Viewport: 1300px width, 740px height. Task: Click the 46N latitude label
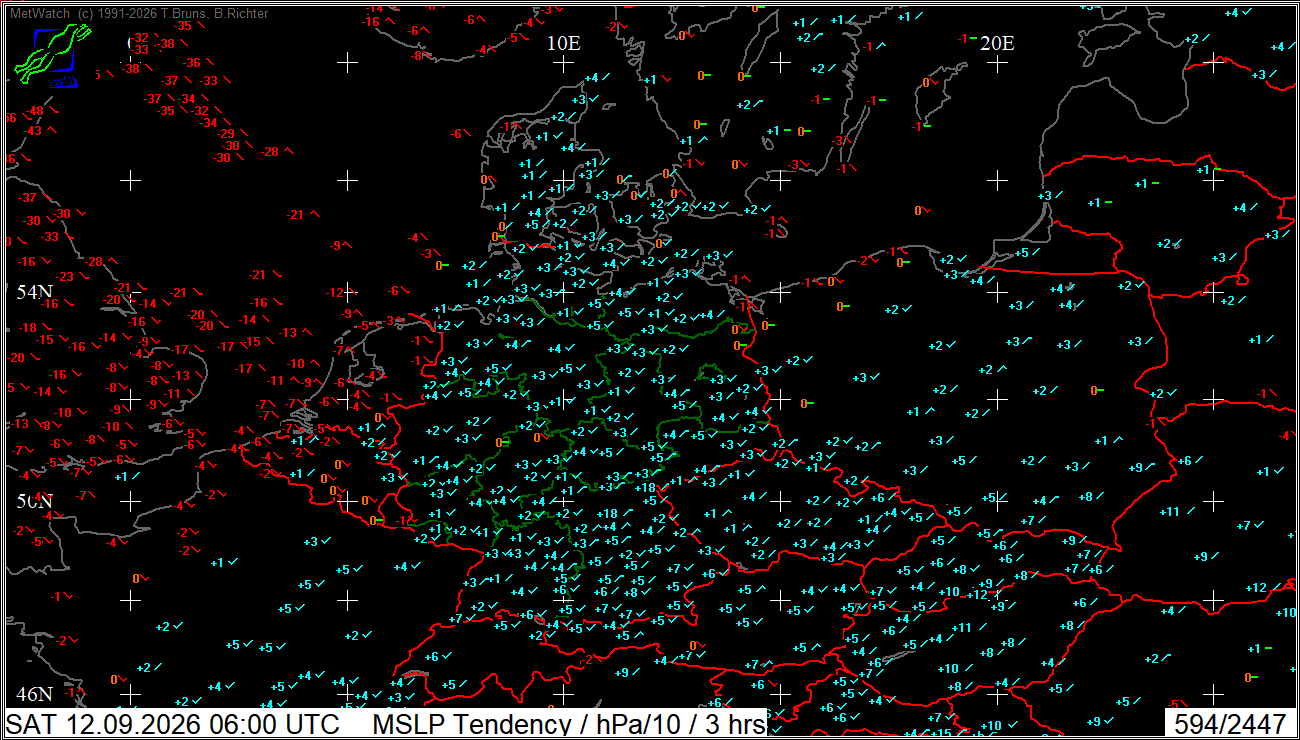pos(34,694)
